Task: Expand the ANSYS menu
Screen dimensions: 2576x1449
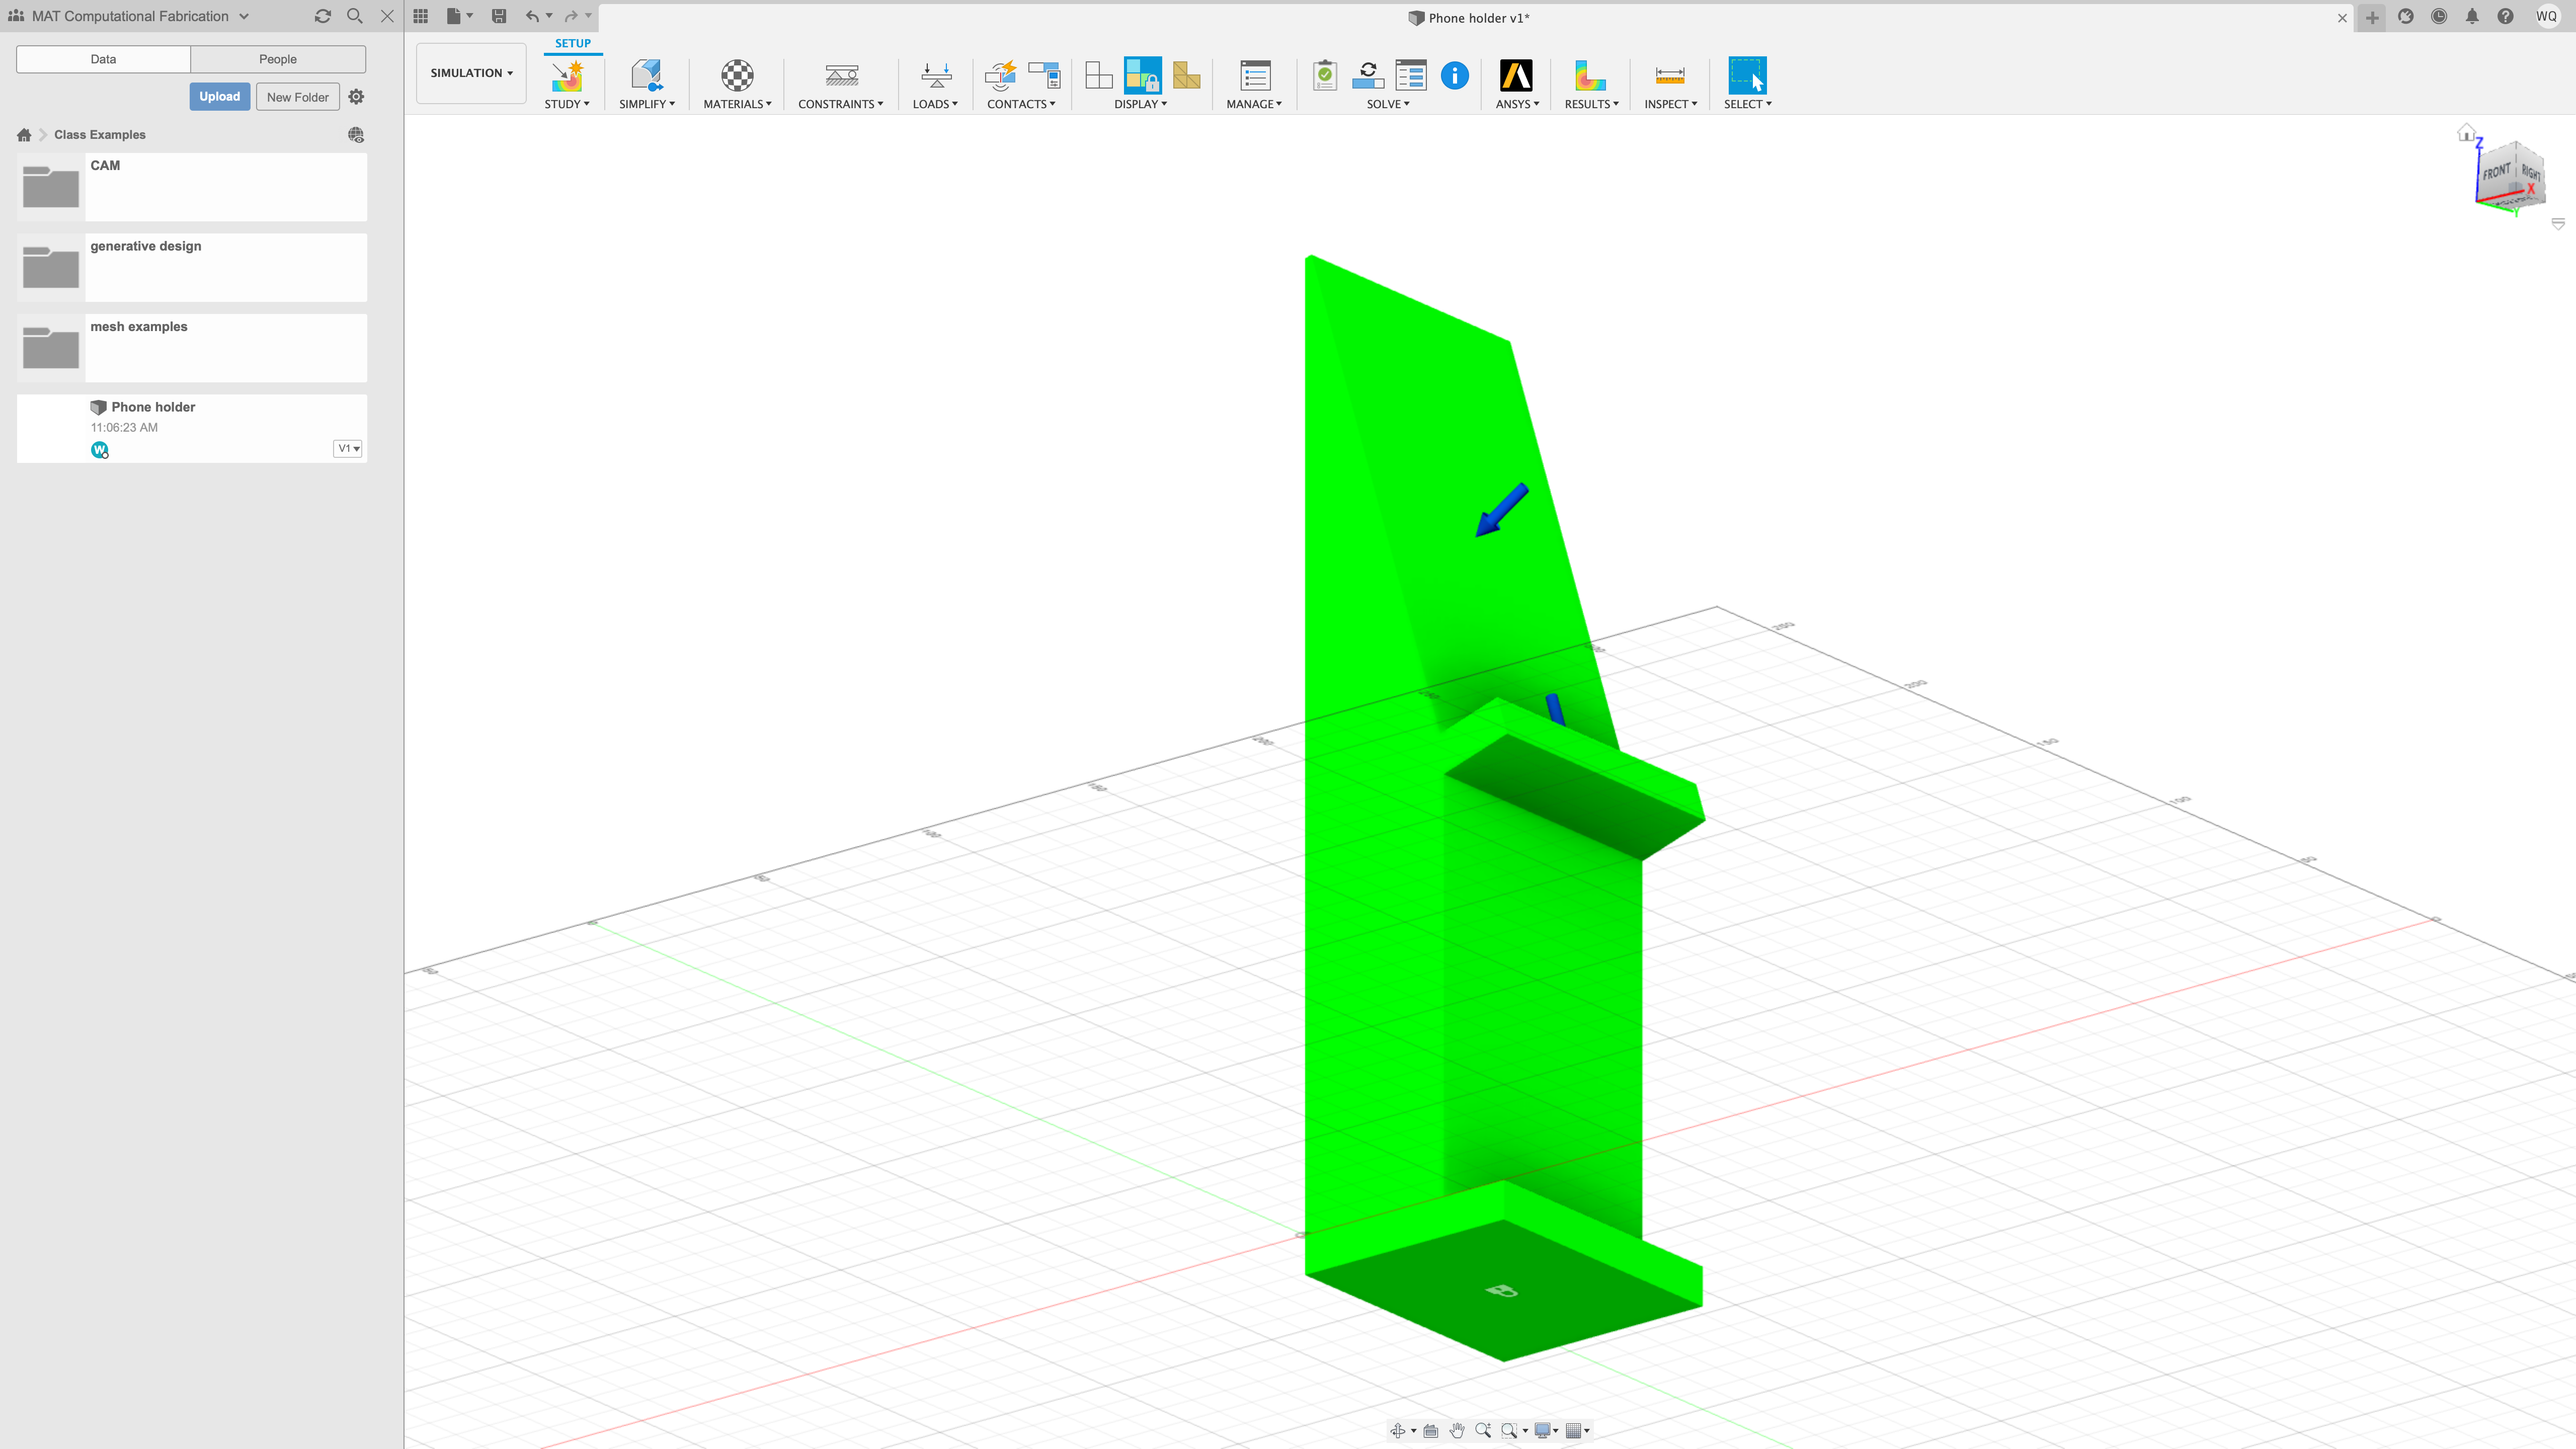Action: point(1517,104)
